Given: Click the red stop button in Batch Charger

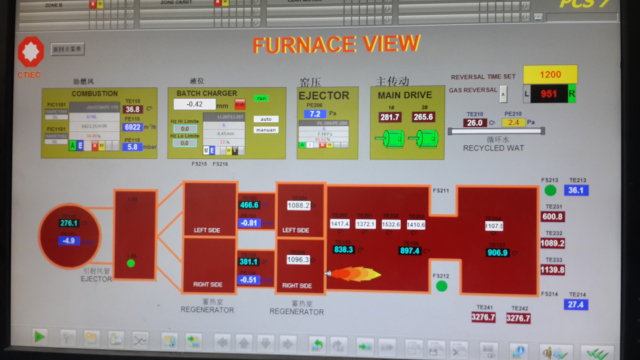Looking at the screenshot, I should pyautogui.click(x=240, y=104).
